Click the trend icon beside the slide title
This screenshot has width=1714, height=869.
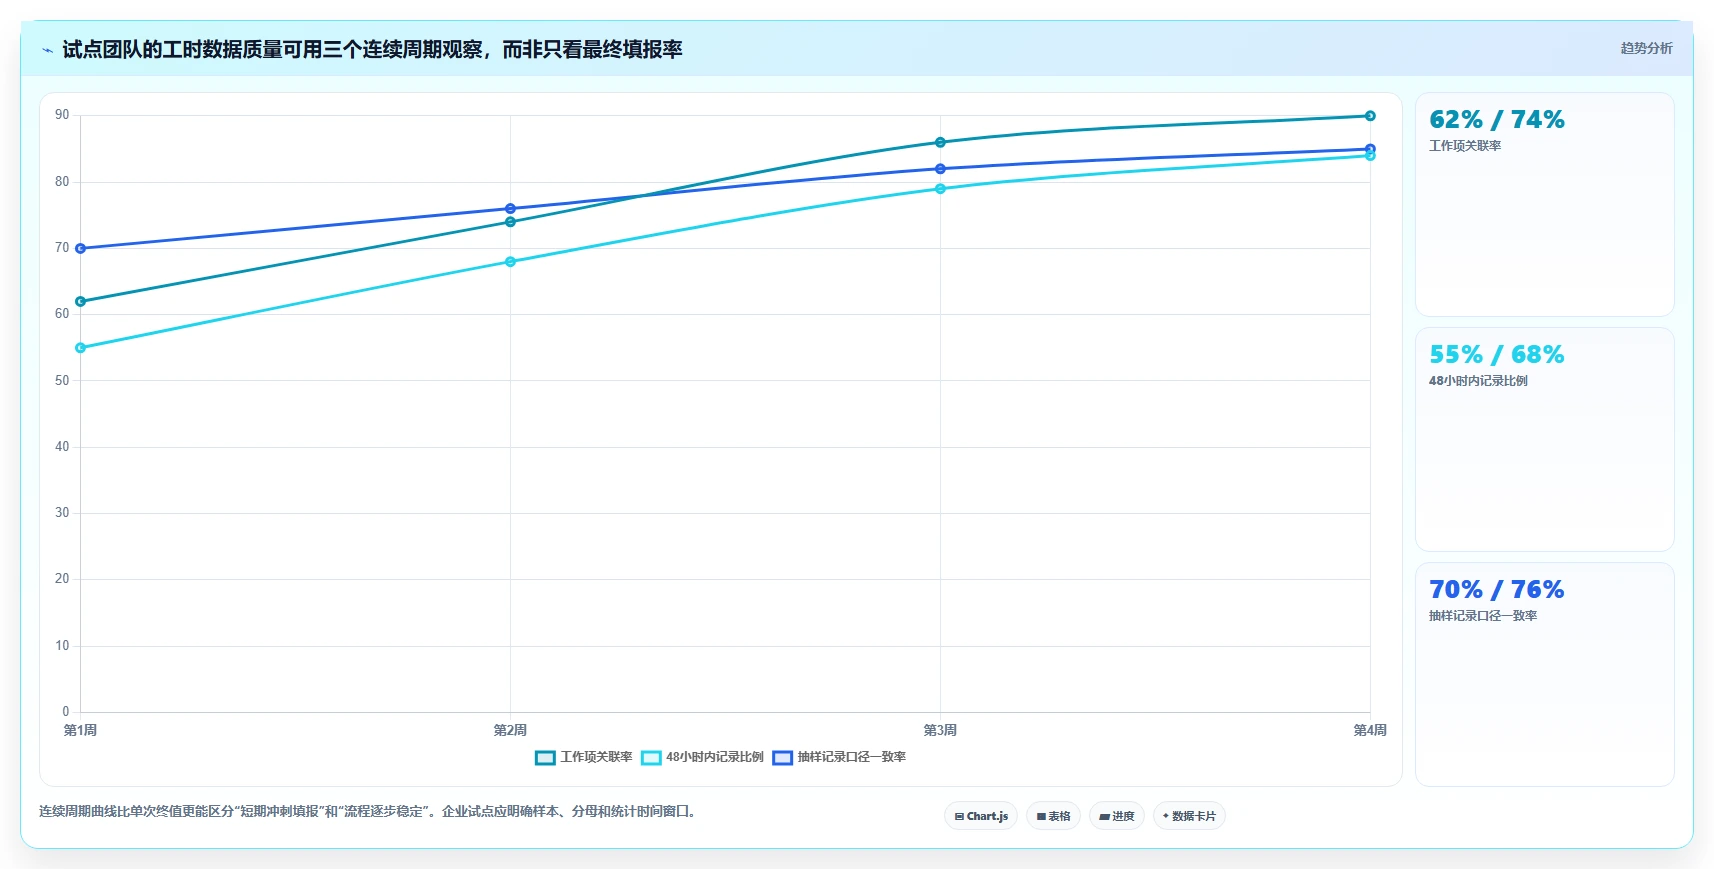click(47, 50)
